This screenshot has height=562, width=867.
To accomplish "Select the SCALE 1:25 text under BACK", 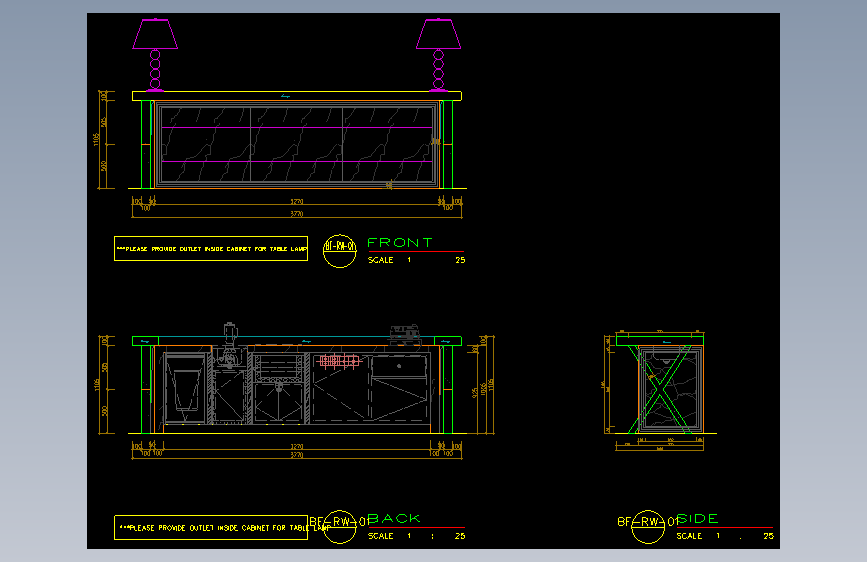I will click(x=416, y=536).
